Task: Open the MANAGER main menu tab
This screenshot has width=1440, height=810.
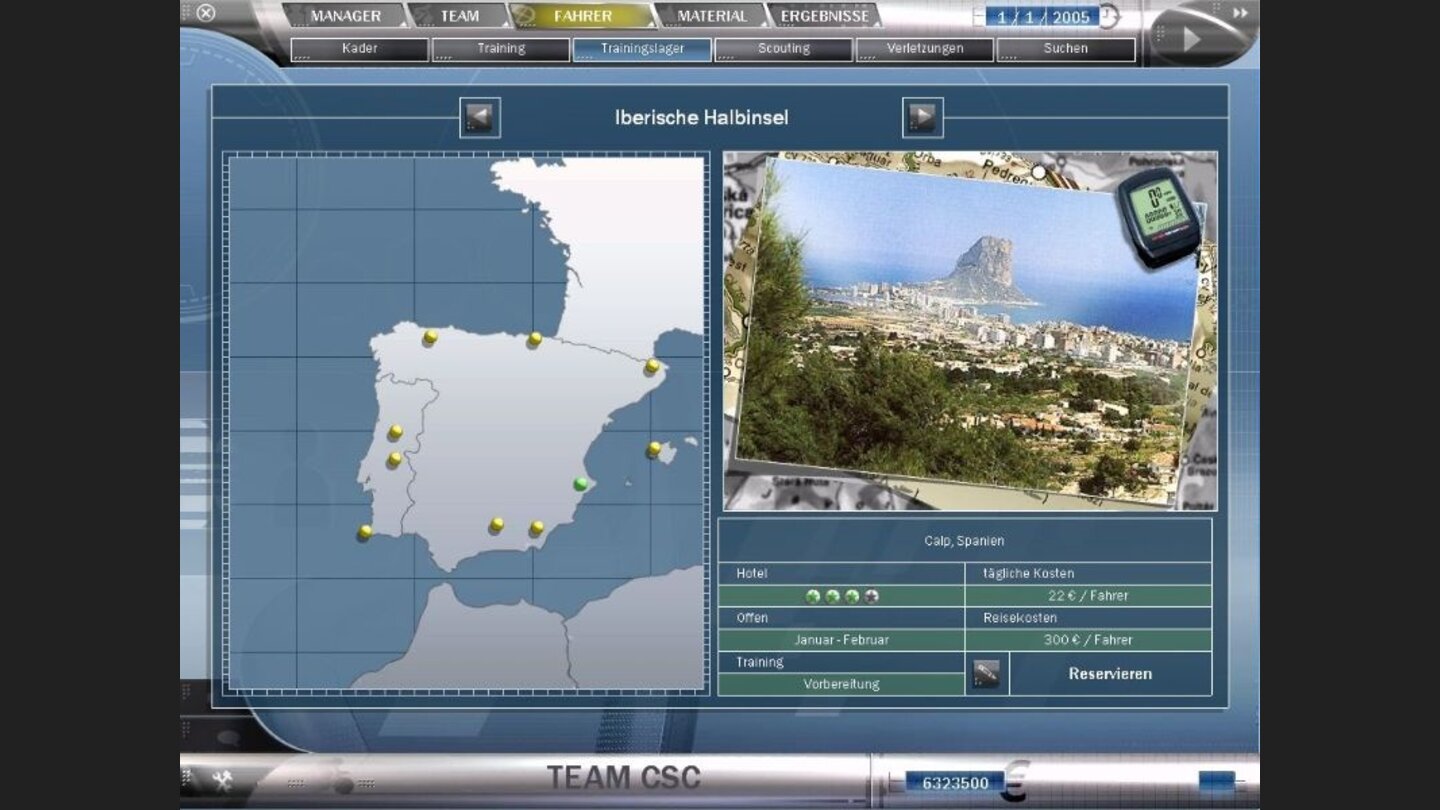Action: (345, 16)
